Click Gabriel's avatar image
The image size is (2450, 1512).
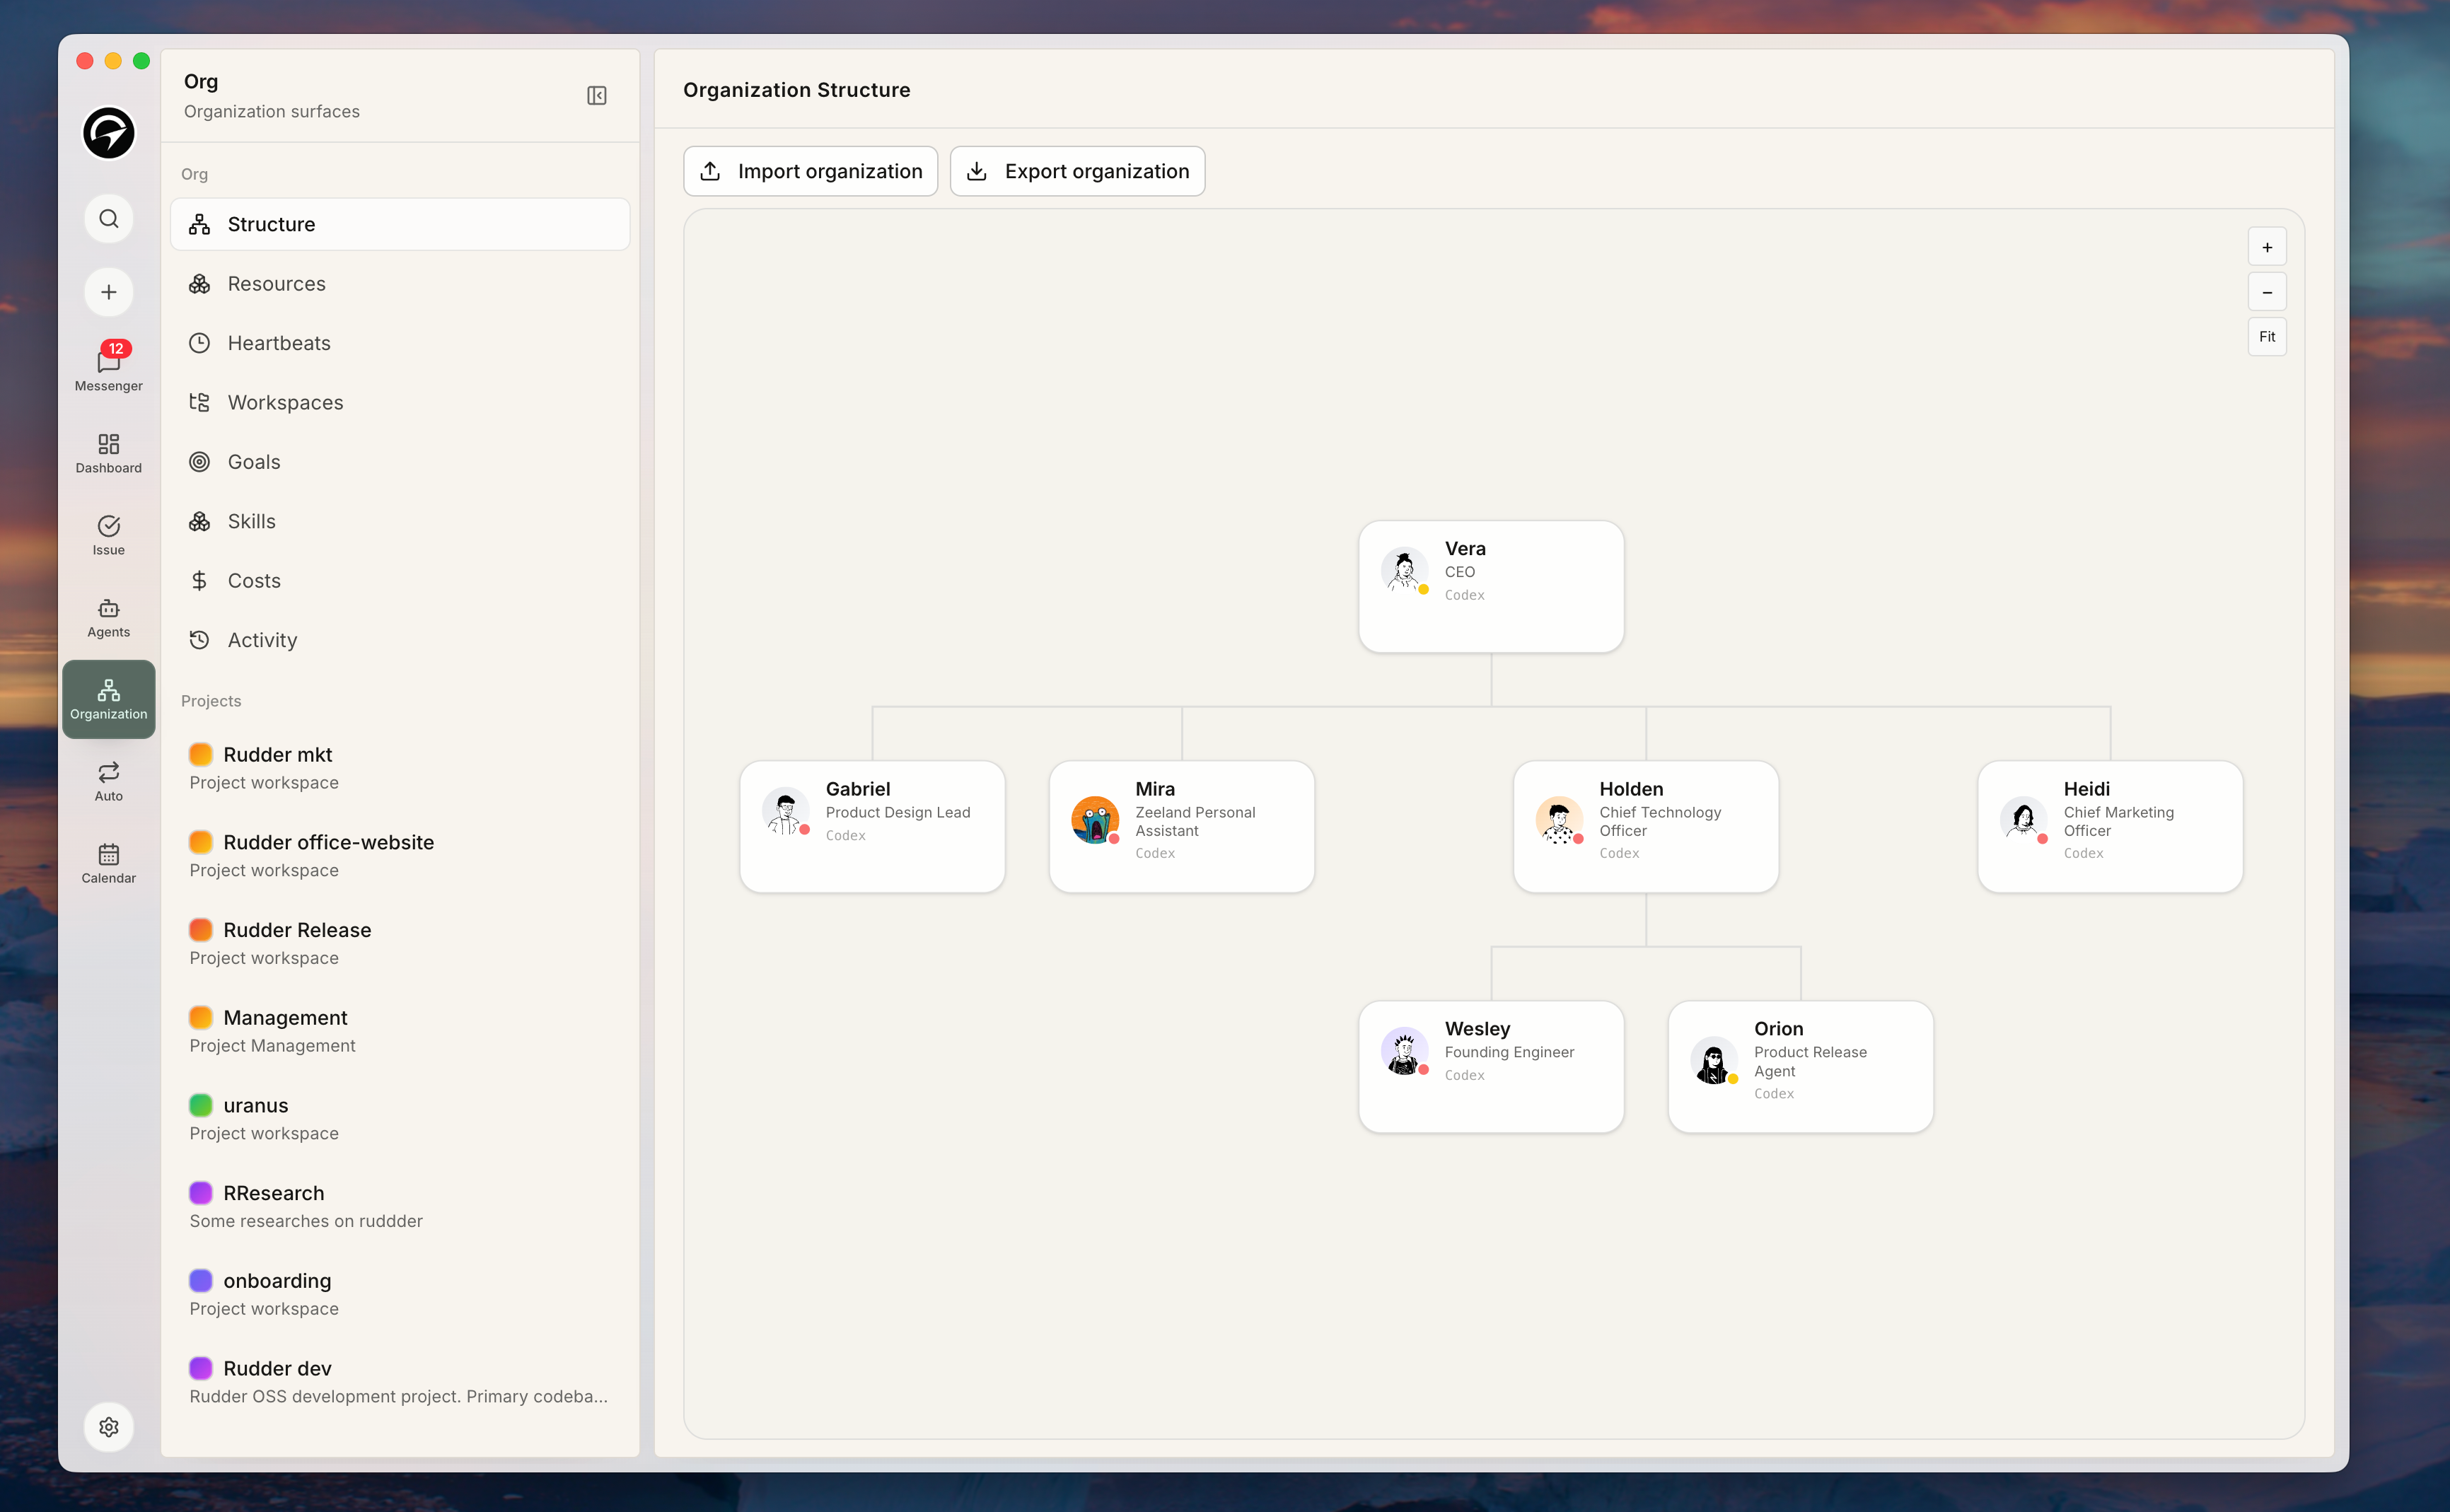[785, 811]
